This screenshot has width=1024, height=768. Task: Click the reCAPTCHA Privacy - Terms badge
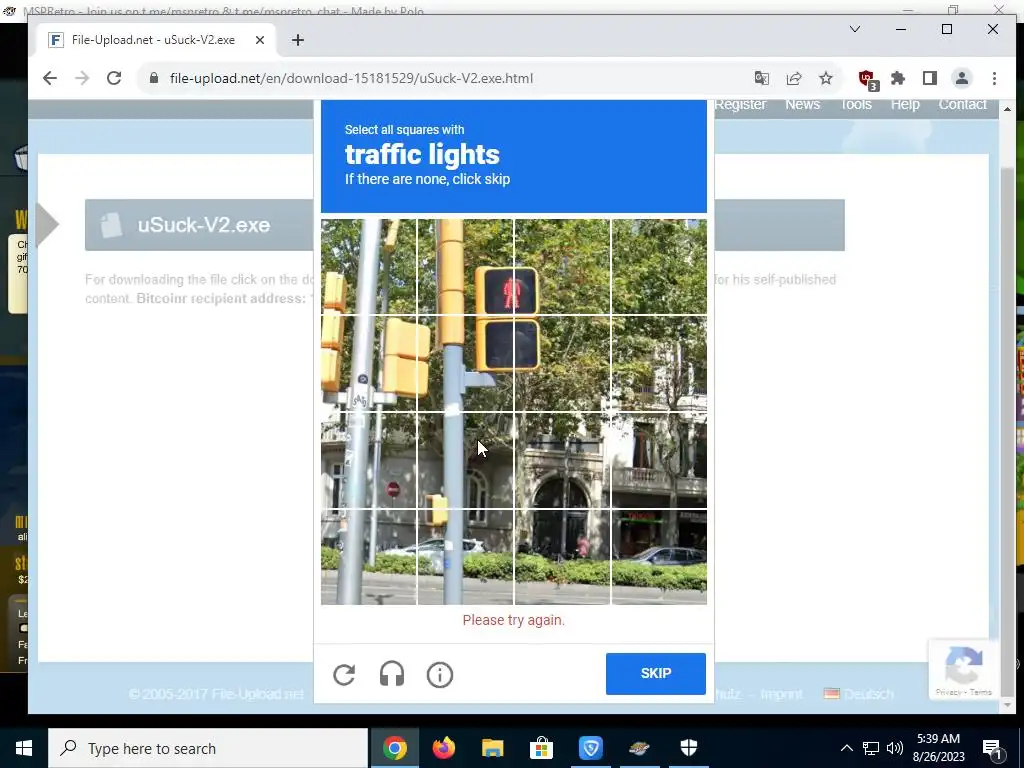964,692
